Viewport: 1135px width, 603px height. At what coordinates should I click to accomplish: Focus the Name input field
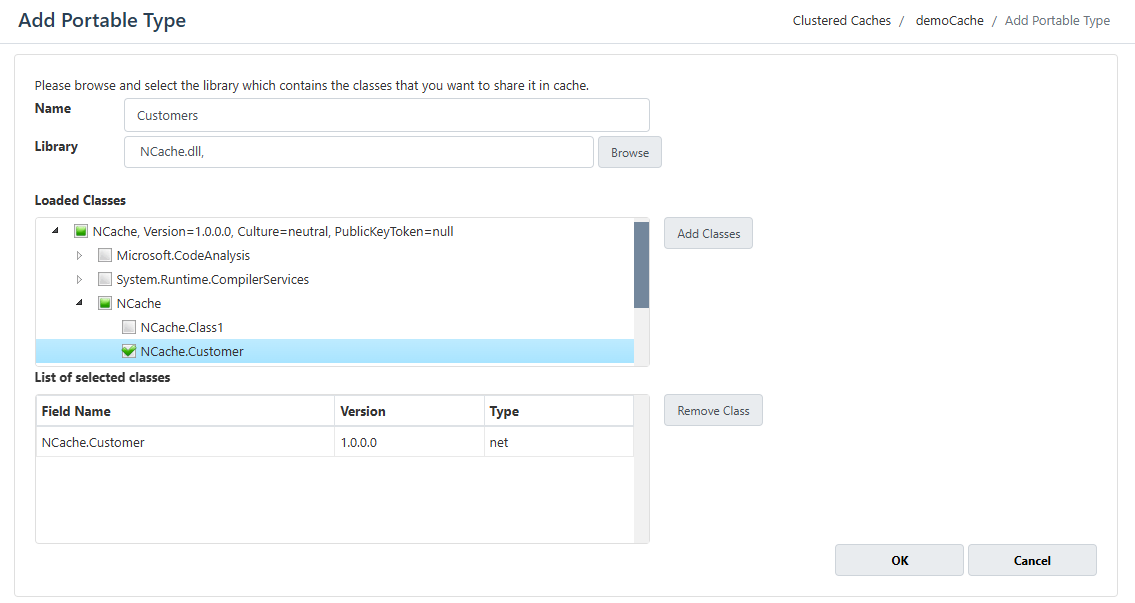(x=387, y=115)
